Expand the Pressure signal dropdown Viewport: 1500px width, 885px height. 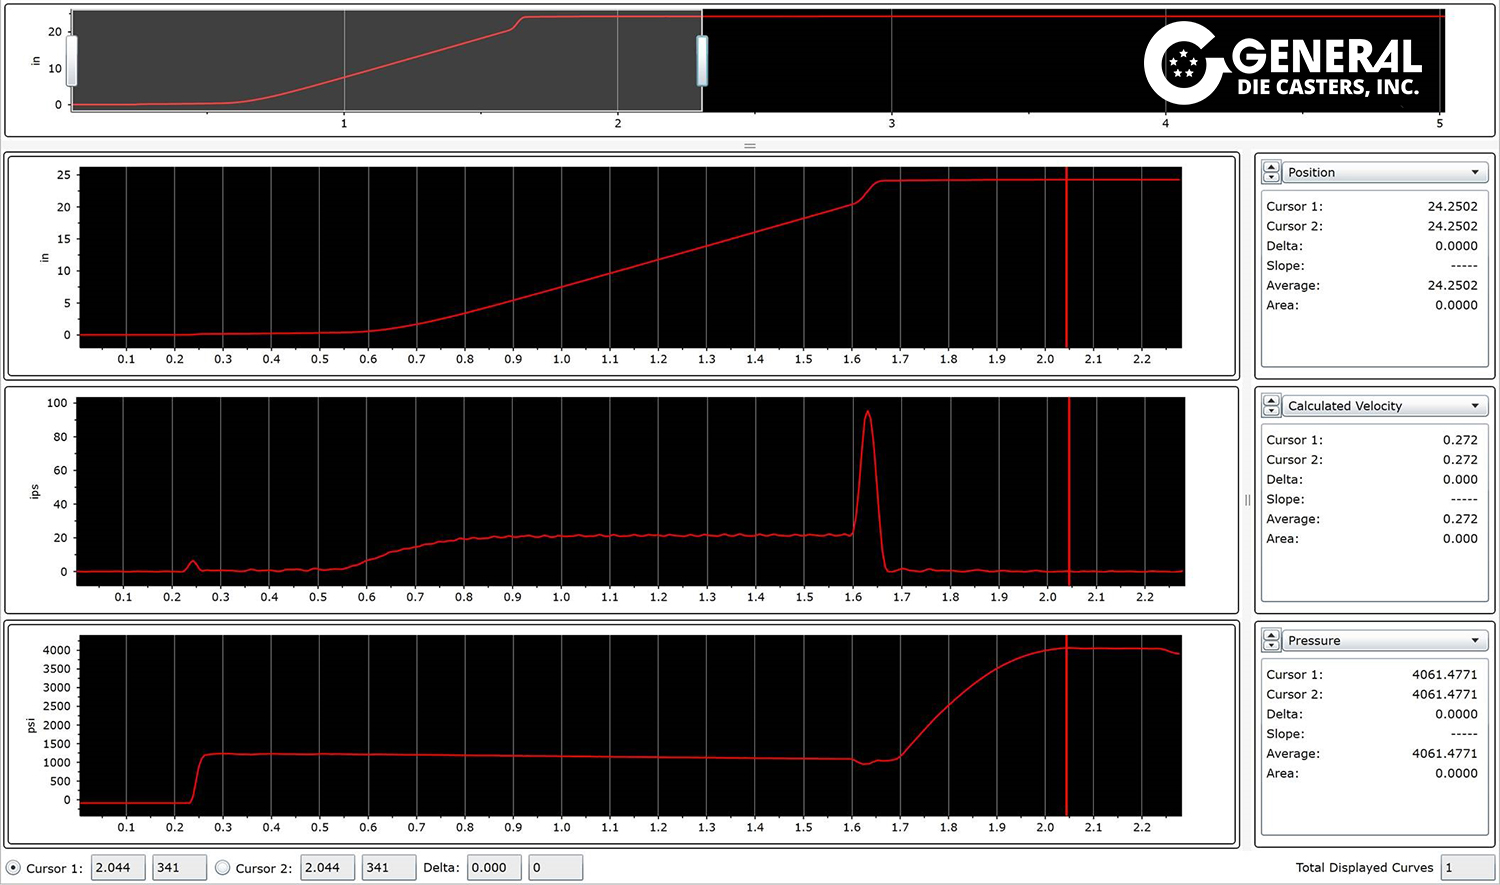(x=1384, y=640)
